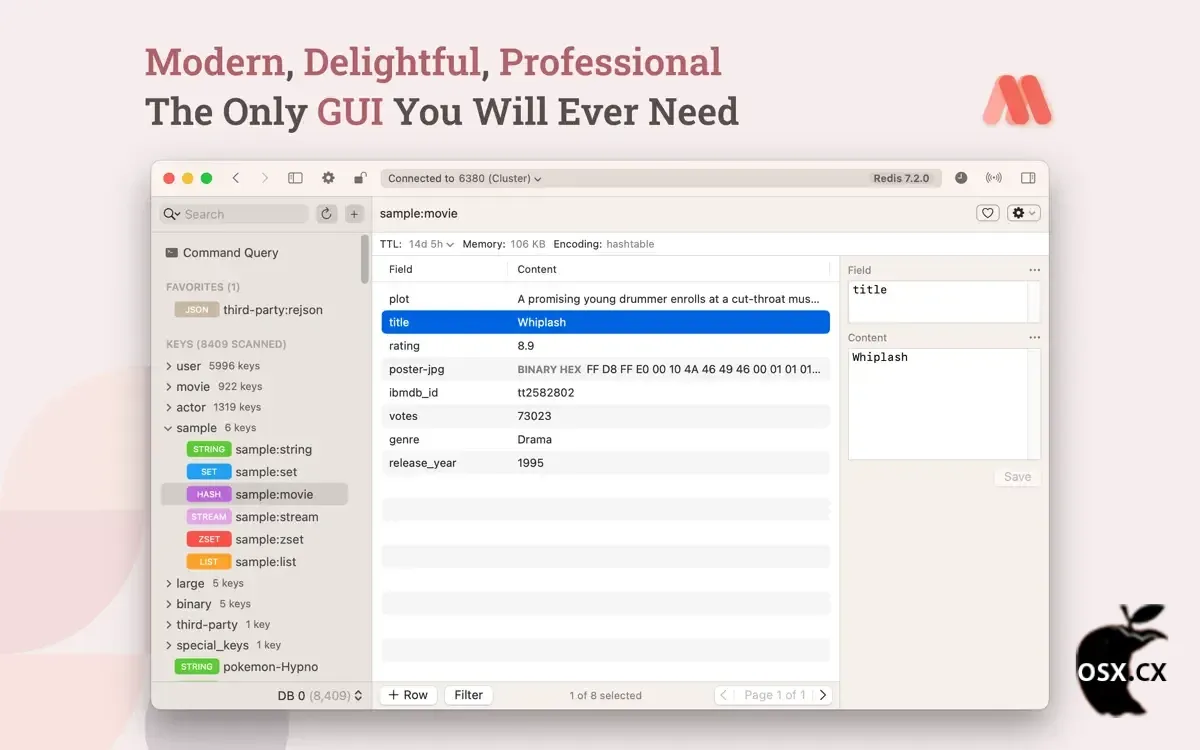
Task: Refresh the key list
Action: click(x=326, y=214)
